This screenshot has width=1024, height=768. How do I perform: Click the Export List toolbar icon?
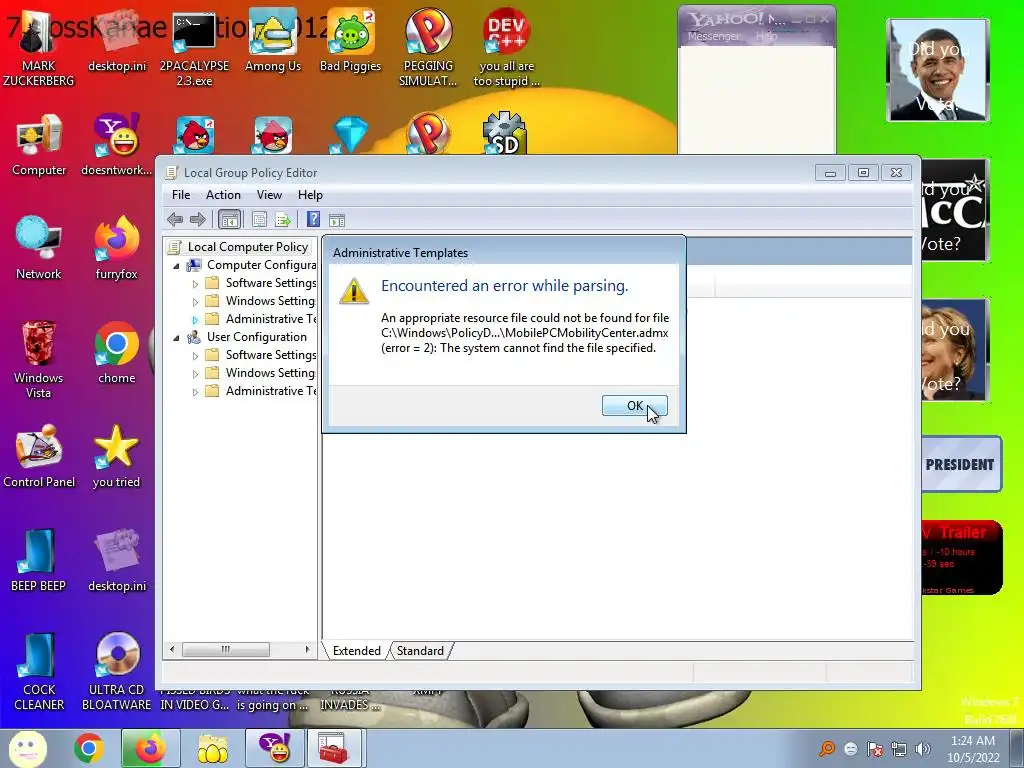[283, 219]
